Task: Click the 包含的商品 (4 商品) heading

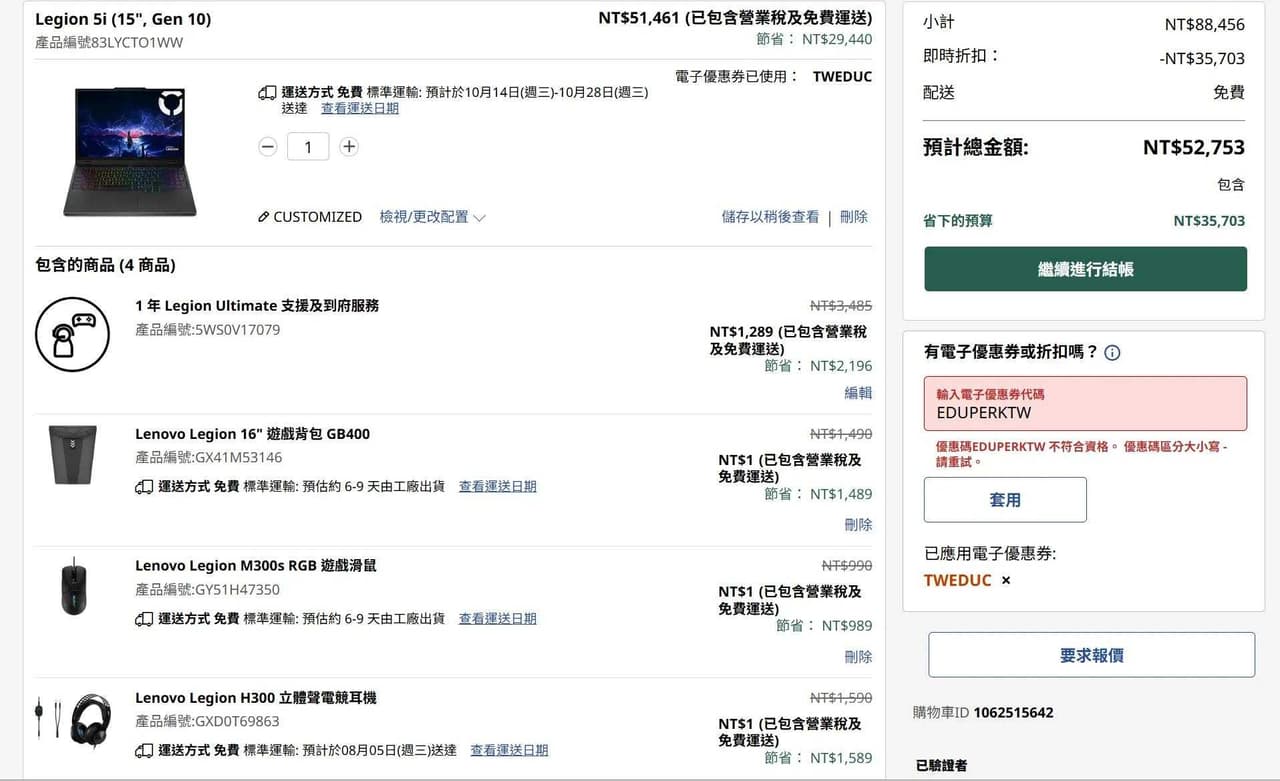Action: (x=105, y=266)
